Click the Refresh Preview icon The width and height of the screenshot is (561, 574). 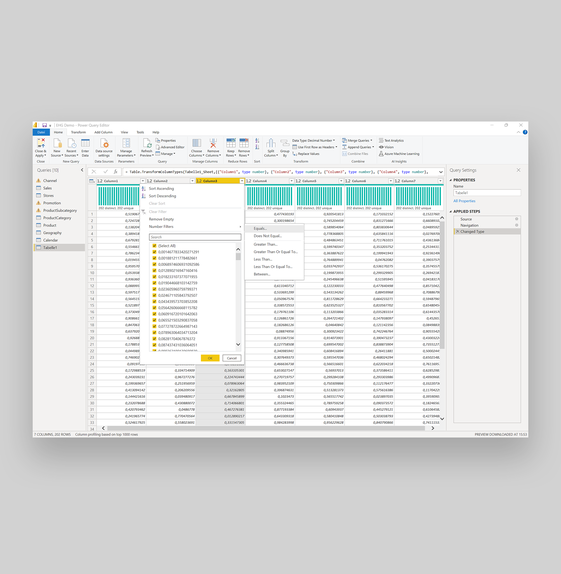(147, 143)
